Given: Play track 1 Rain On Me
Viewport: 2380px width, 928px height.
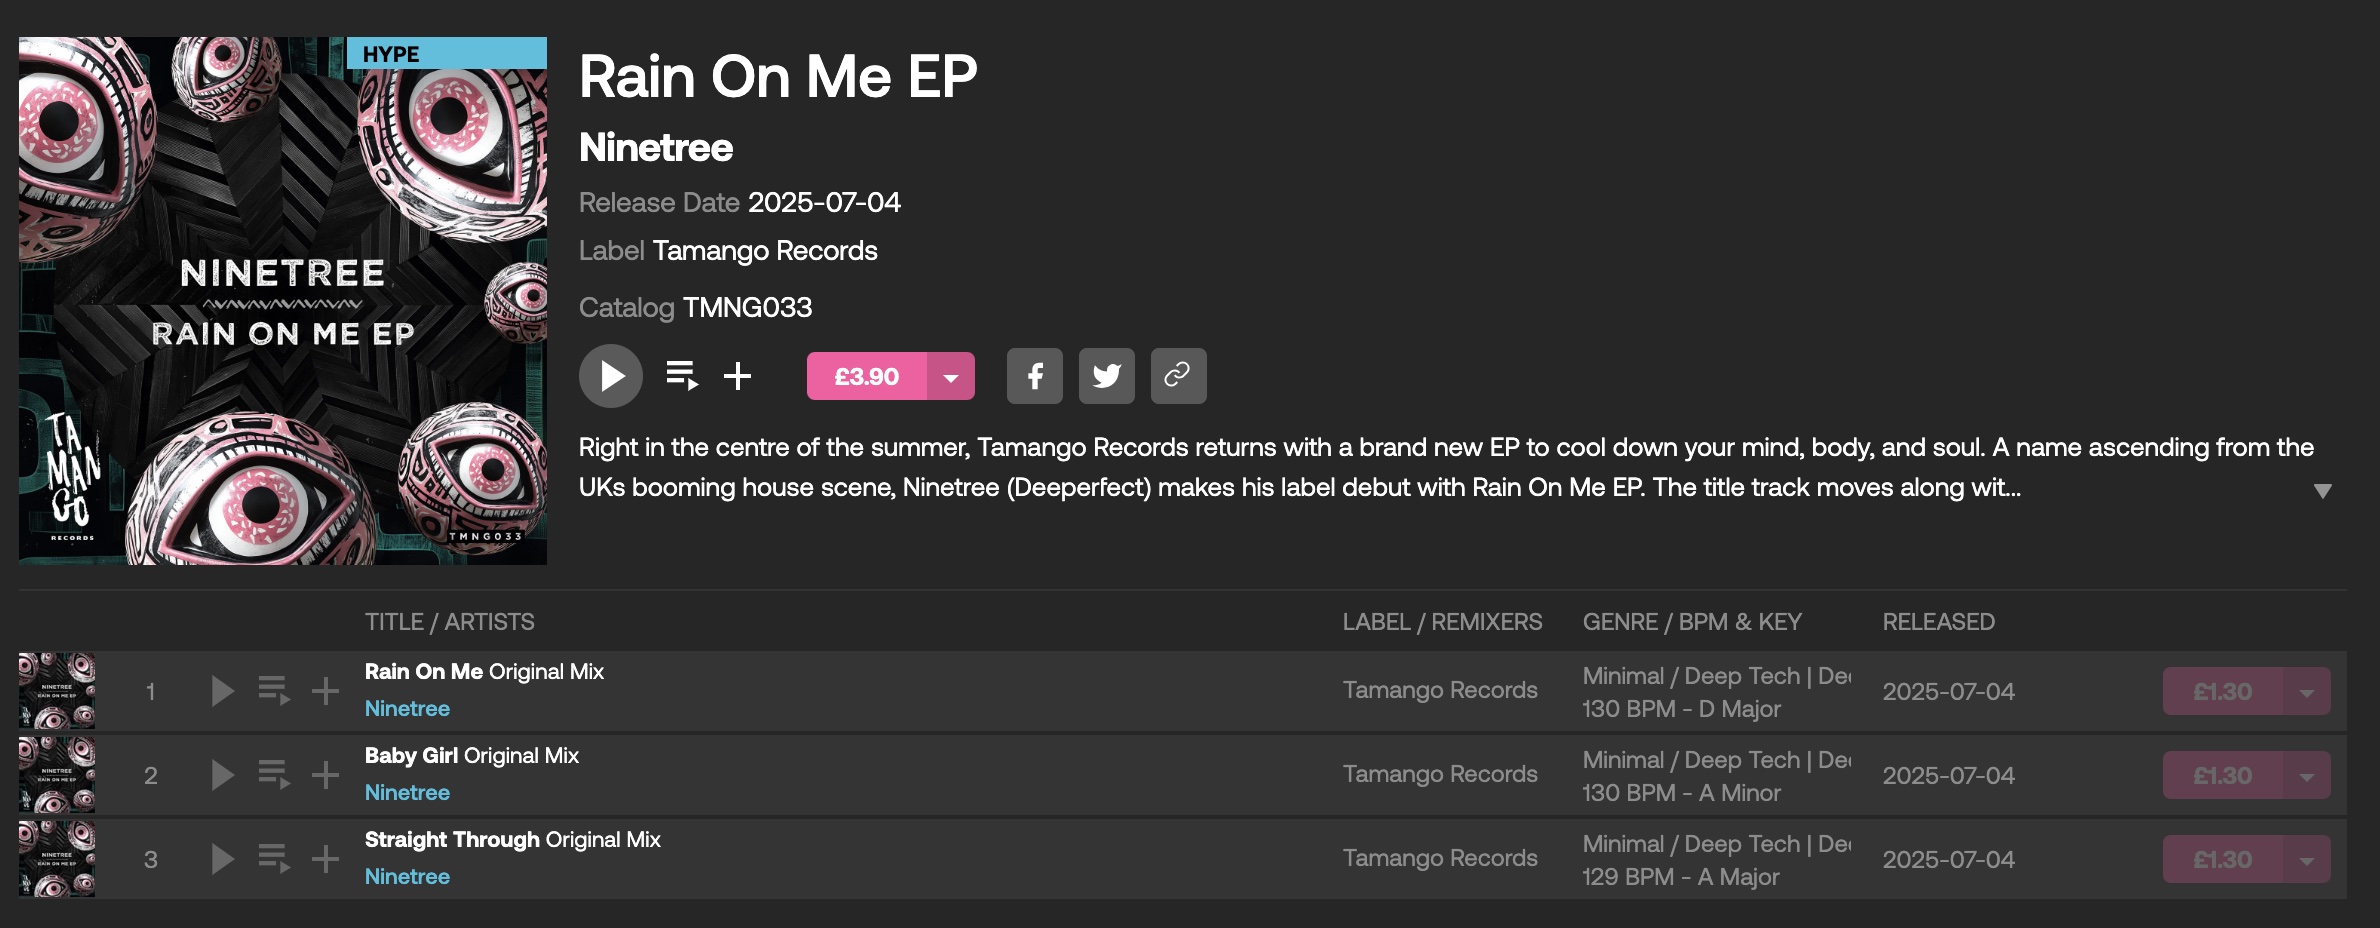Looking at the screenshot, I should [222, 691].
